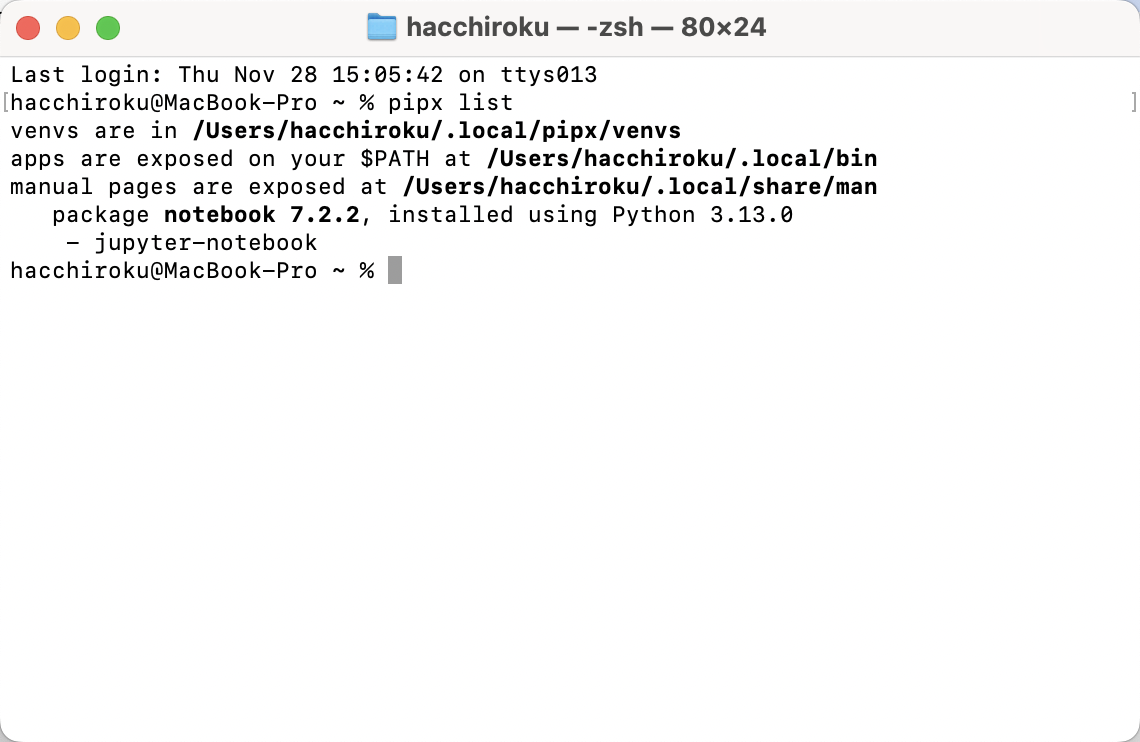Minimize the Terminal using the yellow button
1140x742 pixels.
[x=68, y=28]
